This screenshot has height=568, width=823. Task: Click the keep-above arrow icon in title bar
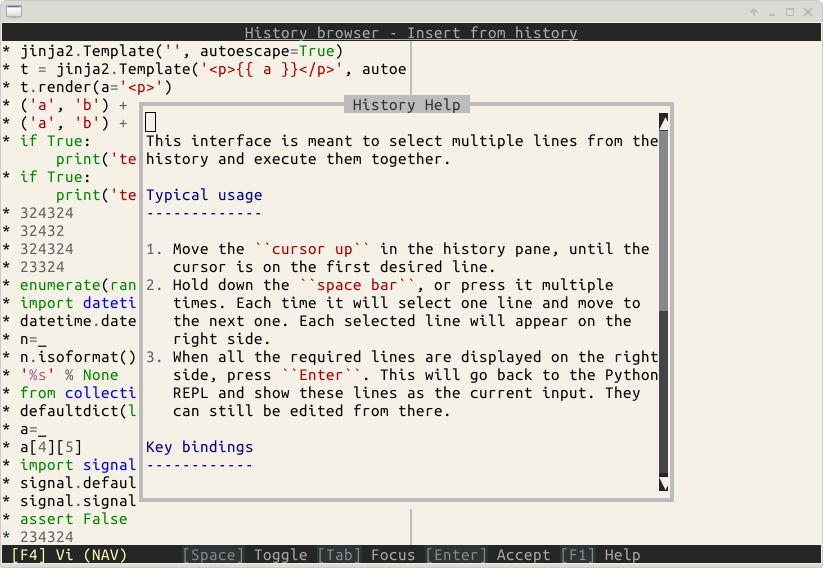(754, 12)
